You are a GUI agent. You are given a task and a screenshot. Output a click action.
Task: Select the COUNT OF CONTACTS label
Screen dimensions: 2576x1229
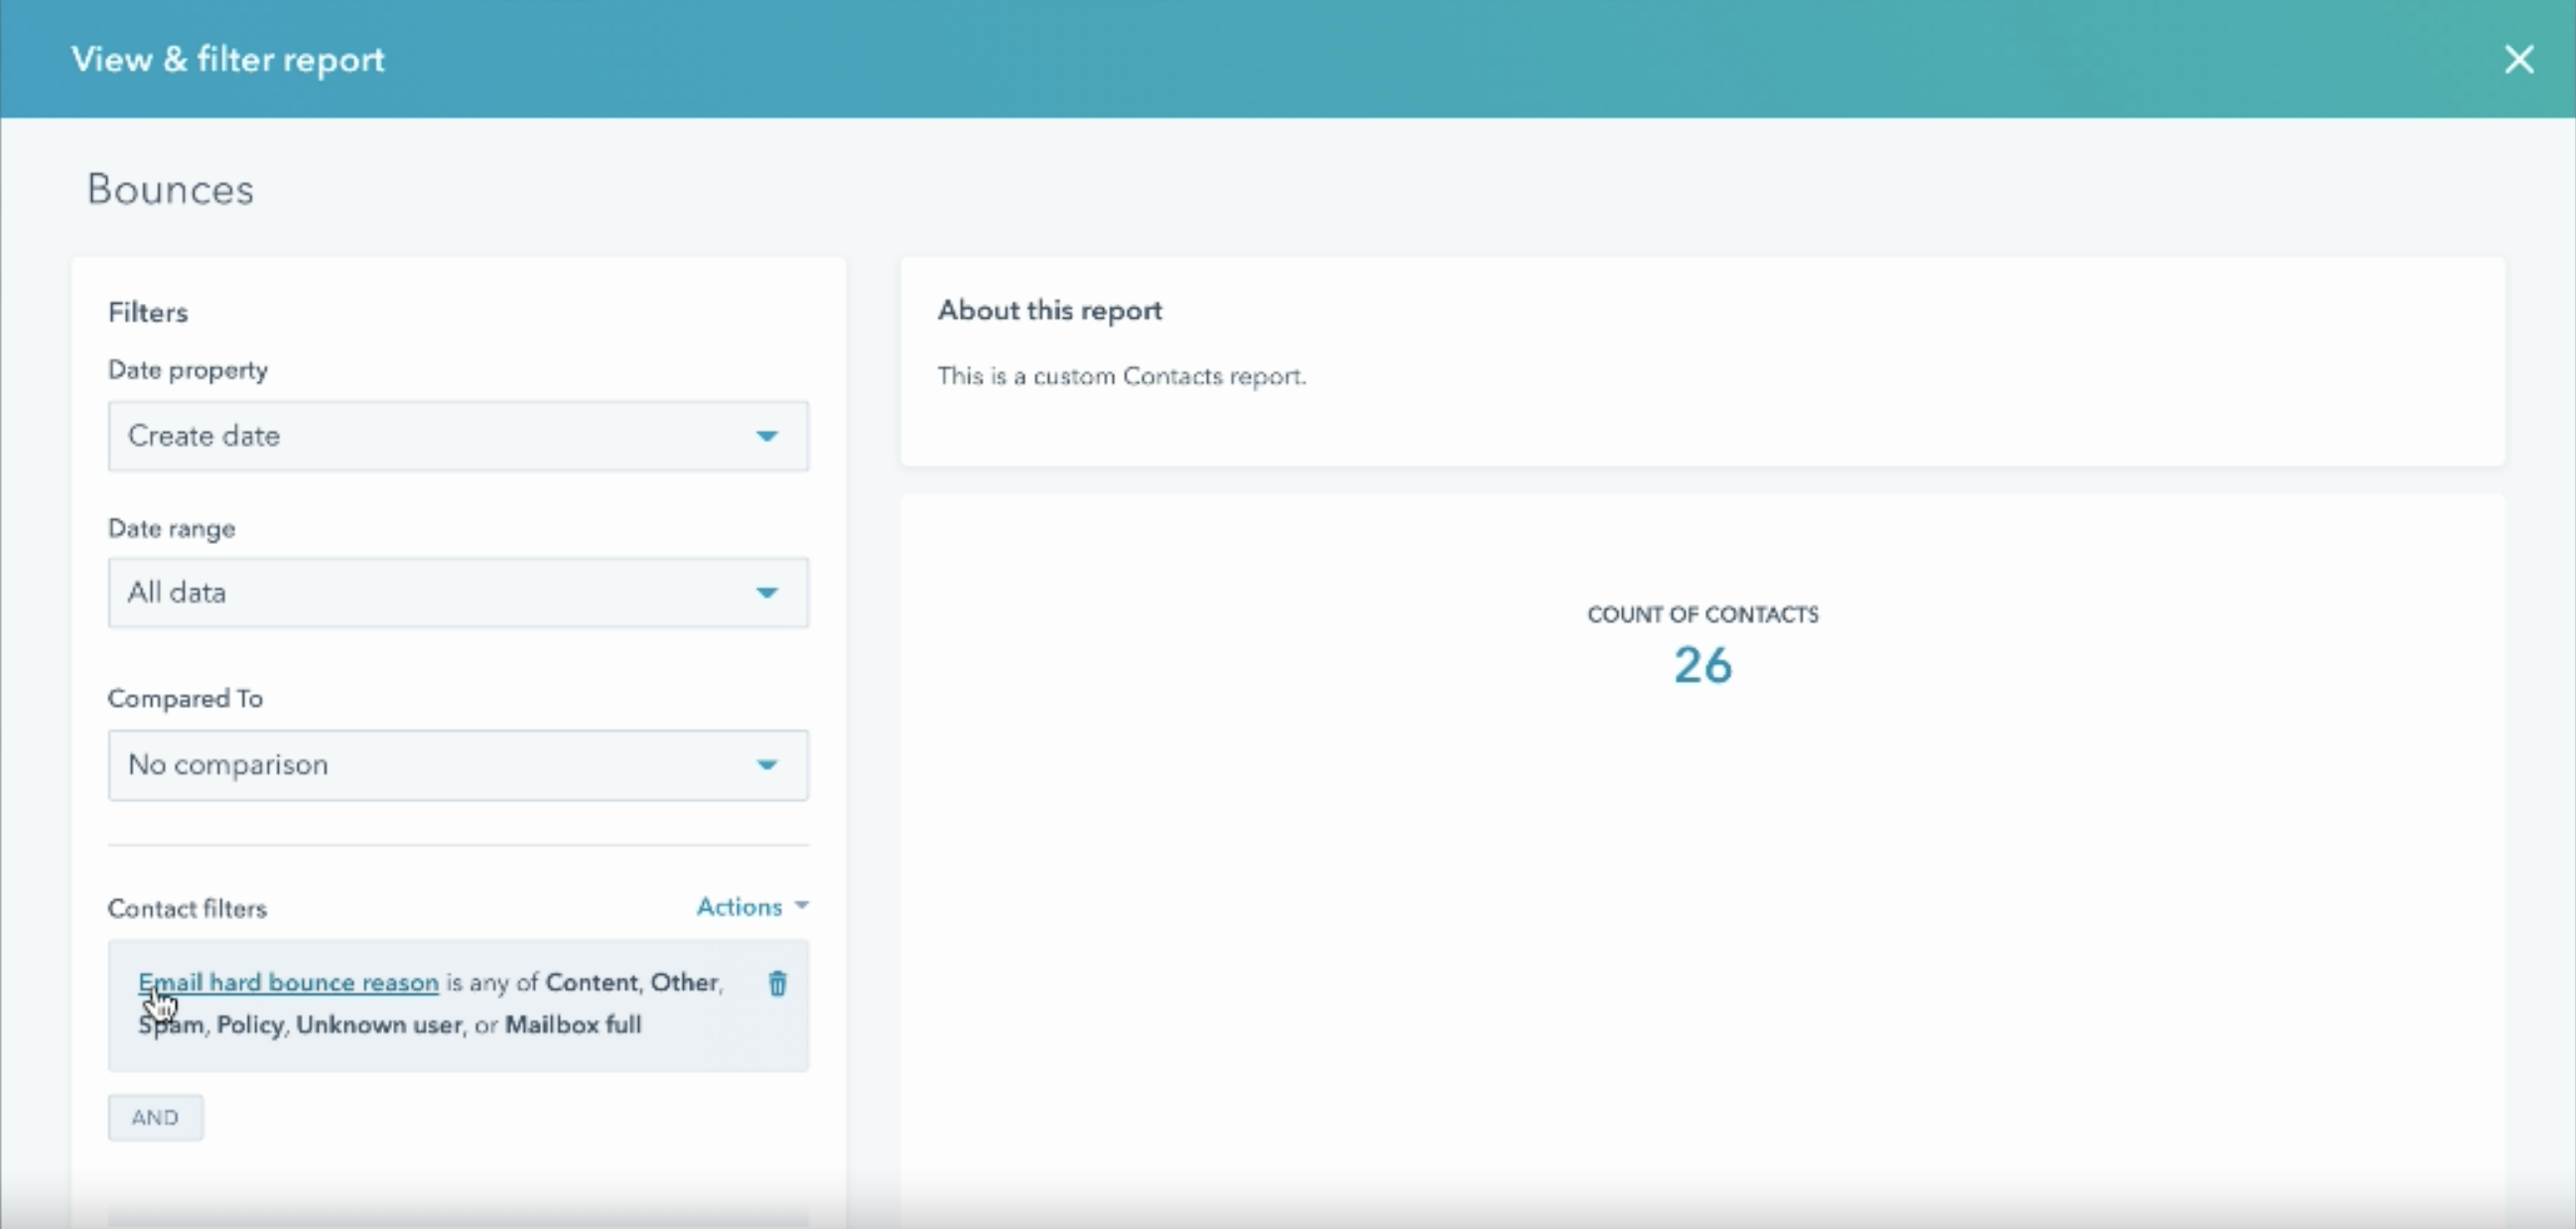pyautogui.click(x=1702, y=614)
